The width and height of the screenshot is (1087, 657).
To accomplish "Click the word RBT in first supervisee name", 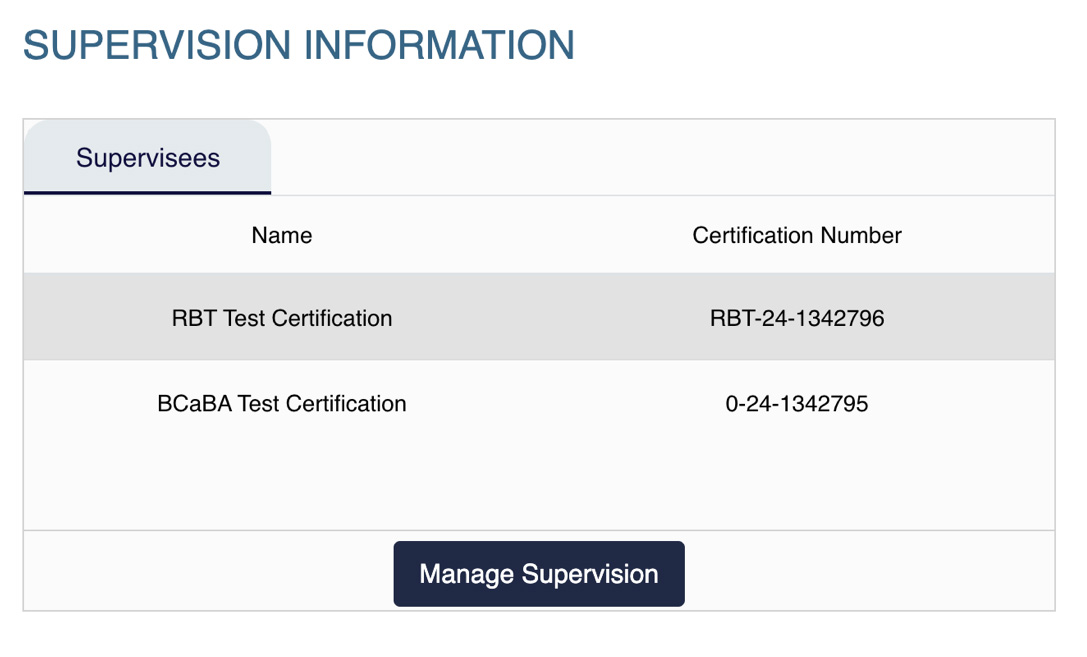I will click(x=194, y=318).
